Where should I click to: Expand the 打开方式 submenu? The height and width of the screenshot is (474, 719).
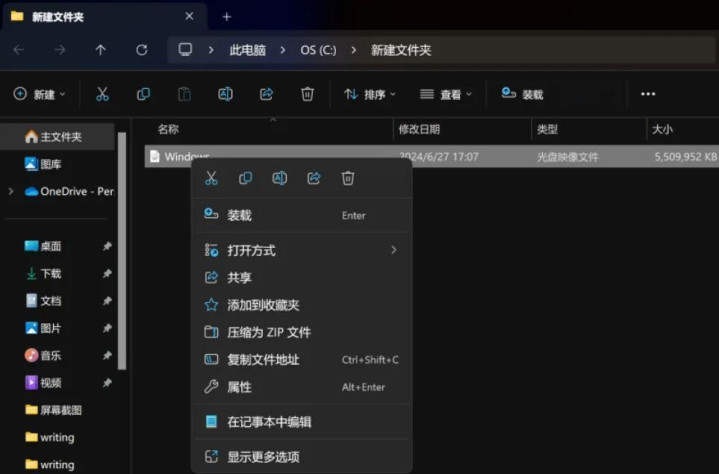point(300,250)
